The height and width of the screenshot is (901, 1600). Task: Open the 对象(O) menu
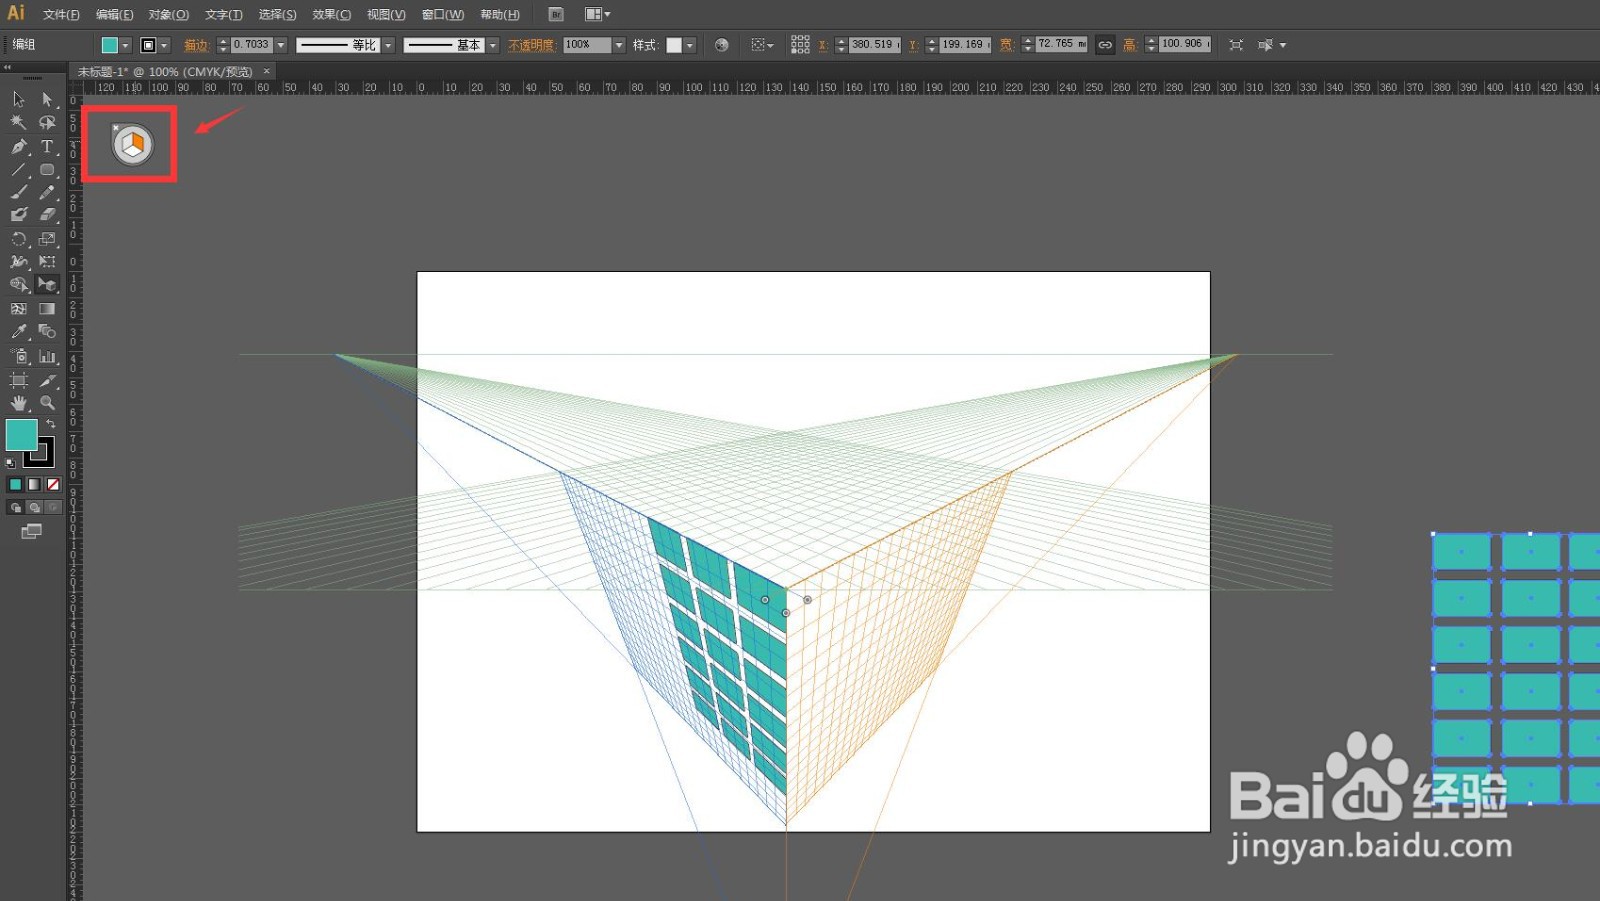168,15
